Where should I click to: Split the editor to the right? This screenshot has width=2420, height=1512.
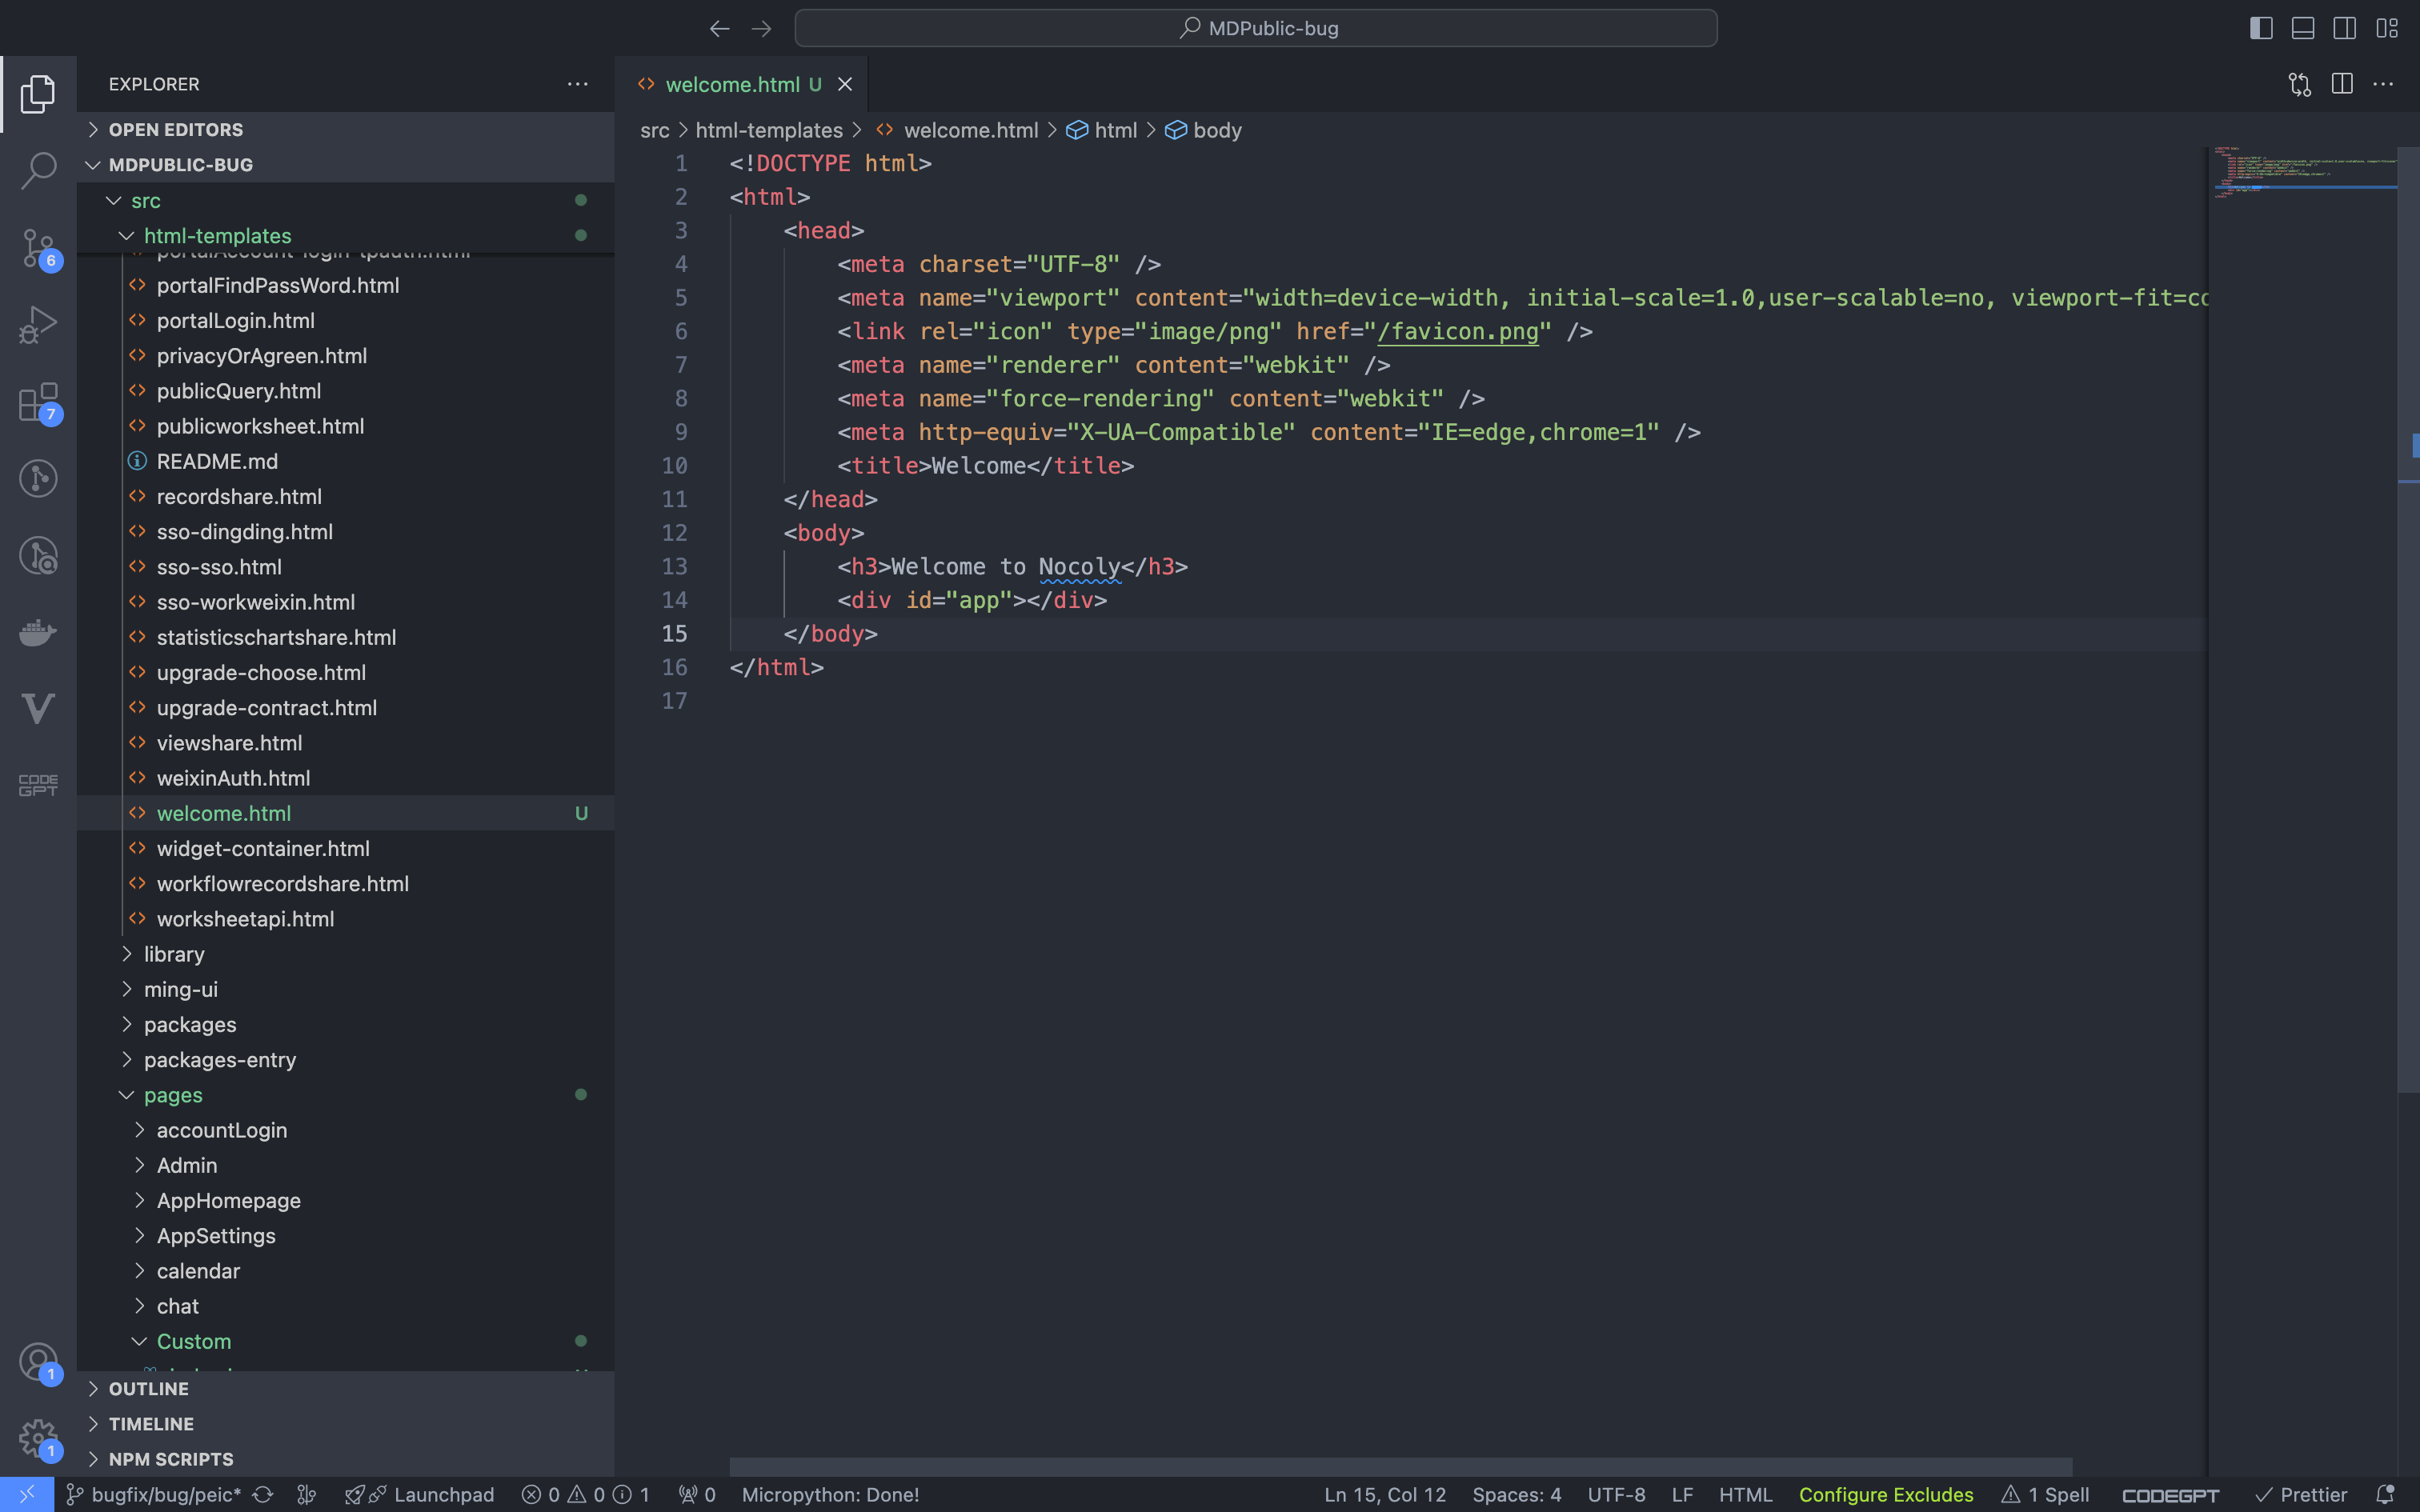point(2341,84)
